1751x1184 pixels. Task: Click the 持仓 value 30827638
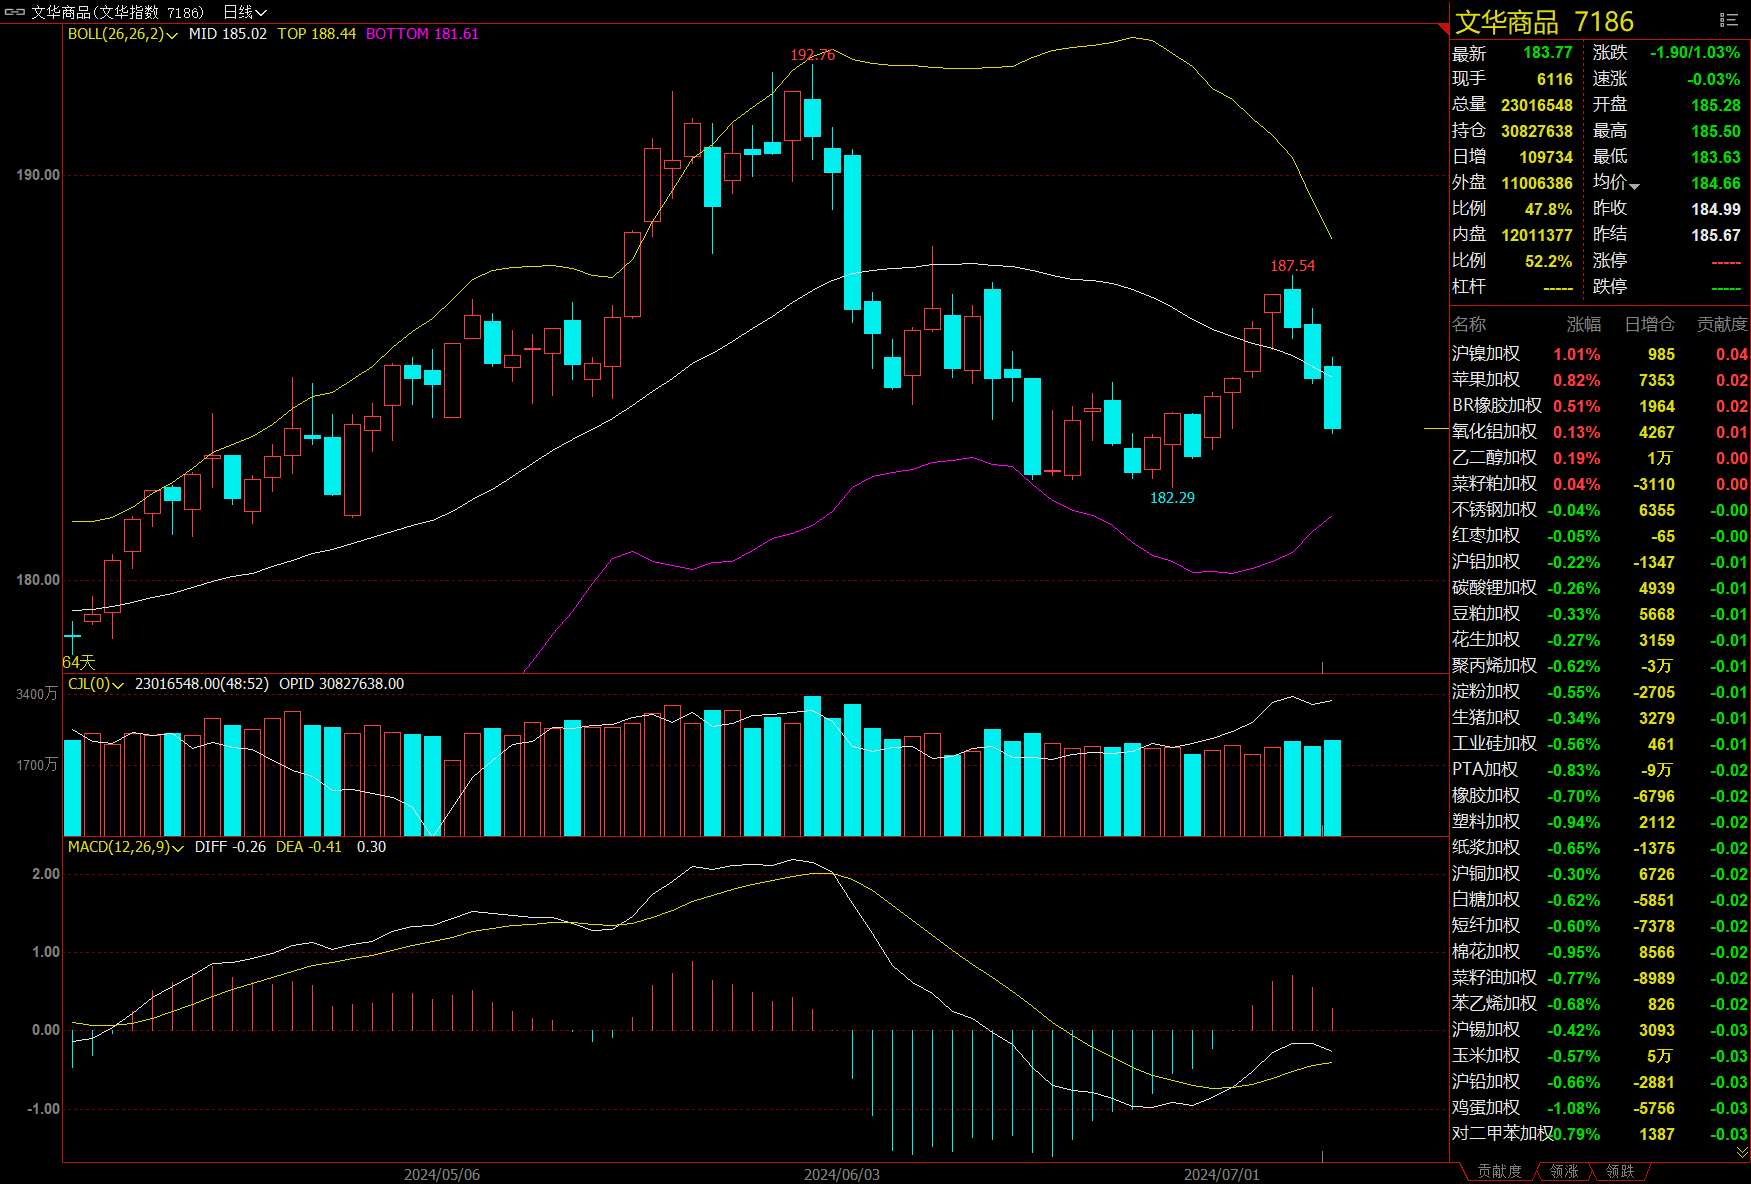coord(1536,131)
